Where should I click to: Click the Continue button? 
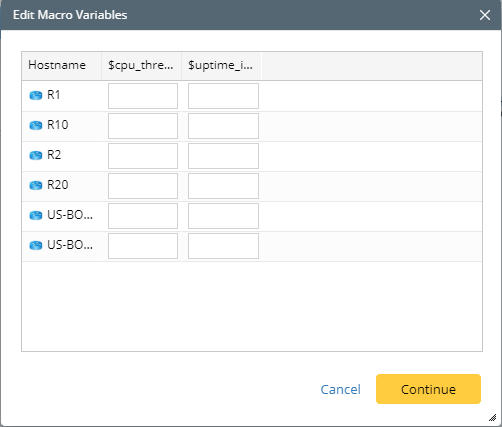pos(428,389)
